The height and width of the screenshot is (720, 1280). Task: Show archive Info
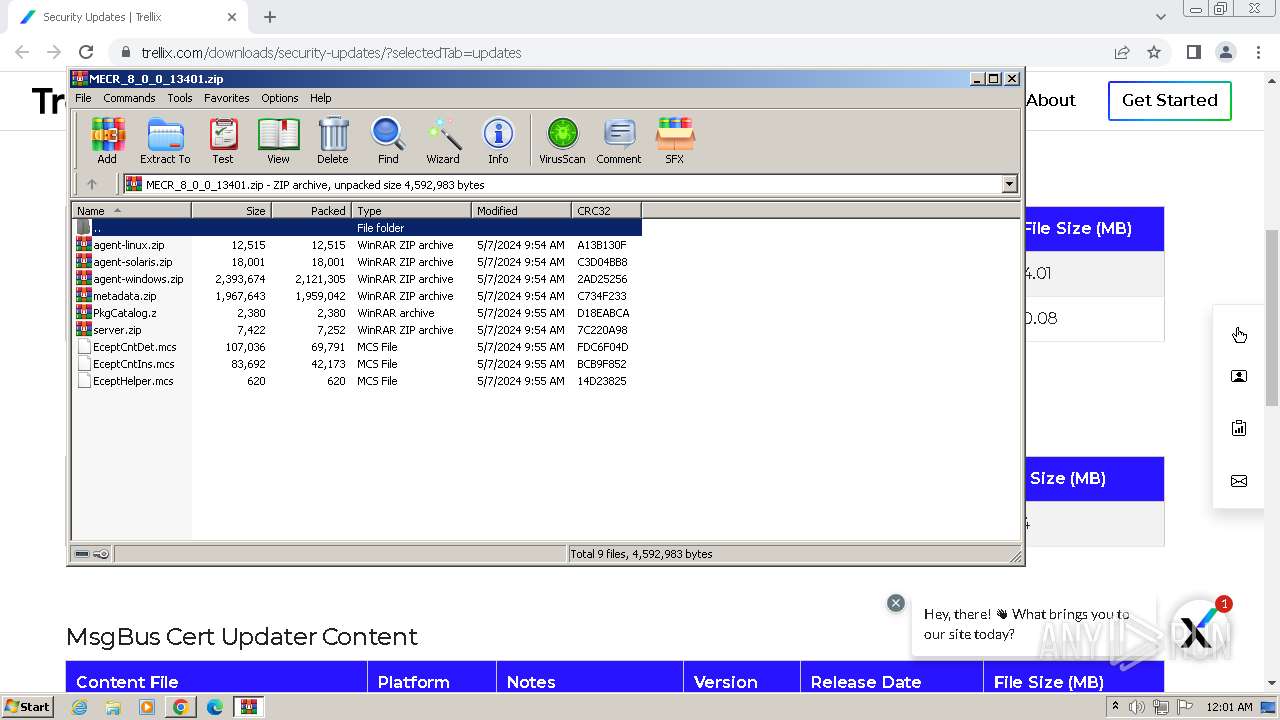pos(498,140)
